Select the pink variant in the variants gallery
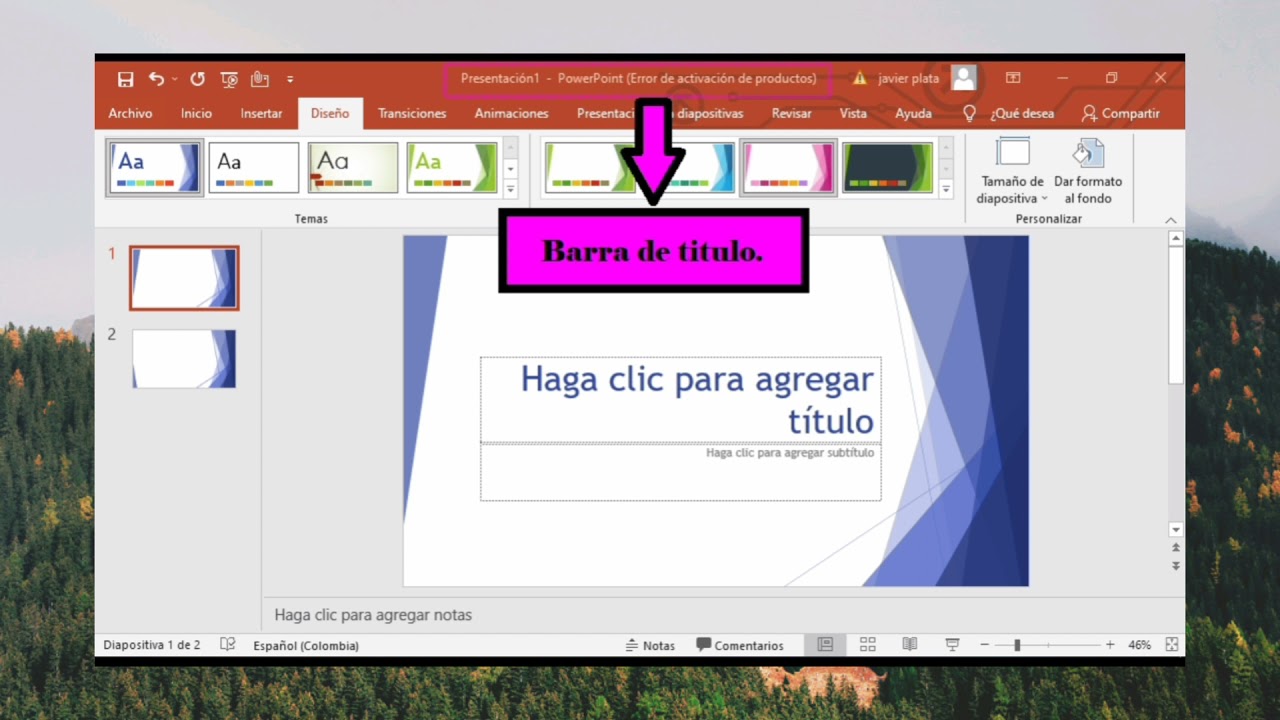Screen dimensions: 1280x720 pos(787,167)
